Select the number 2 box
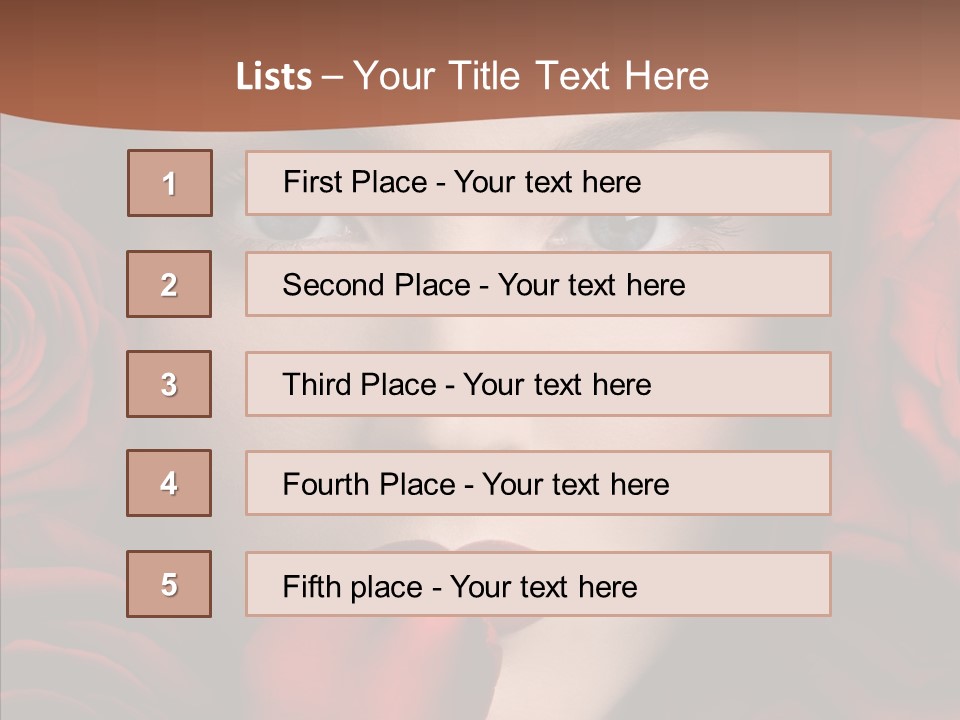The height and width of the screenshot is (720, 960). click(x=169, y=284)
